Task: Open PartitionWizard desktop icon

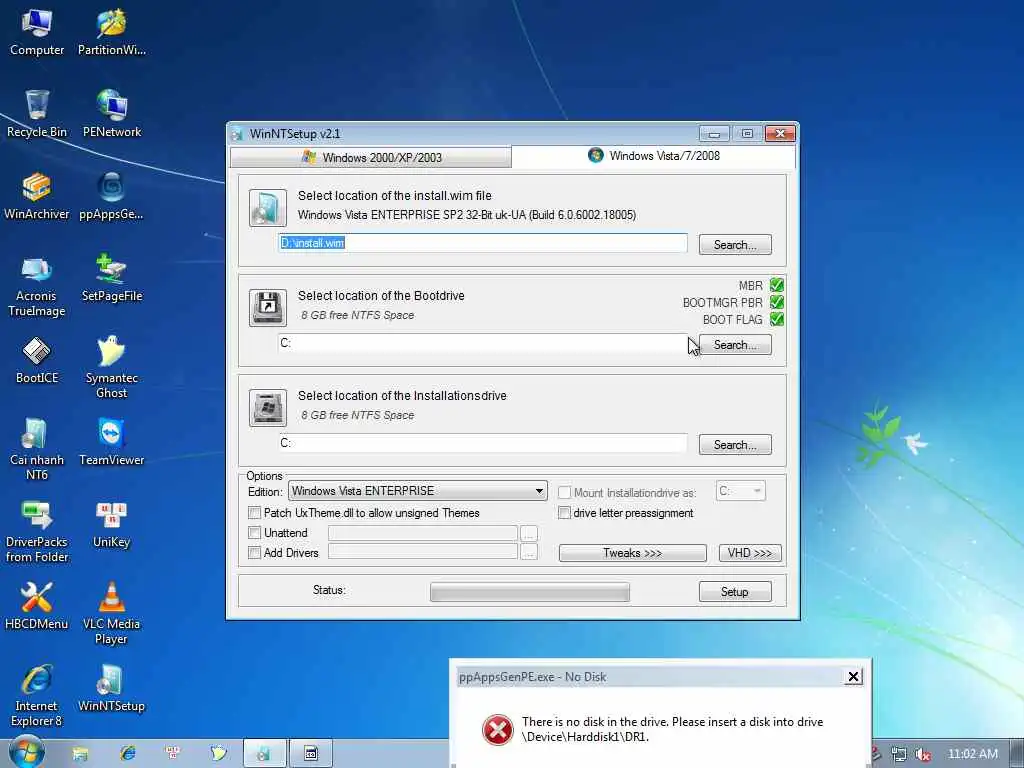Action: [112, 31]
